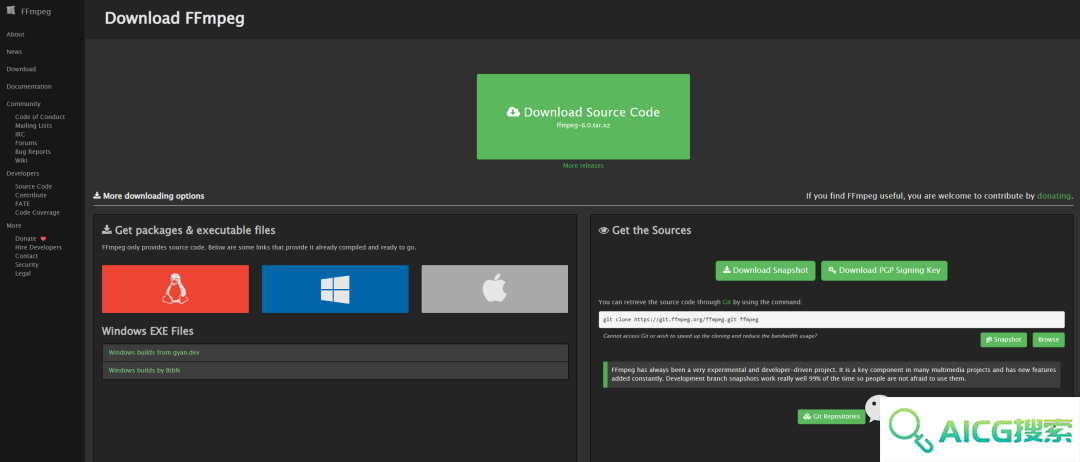Open Forums link in sidebar

point(26,143)
